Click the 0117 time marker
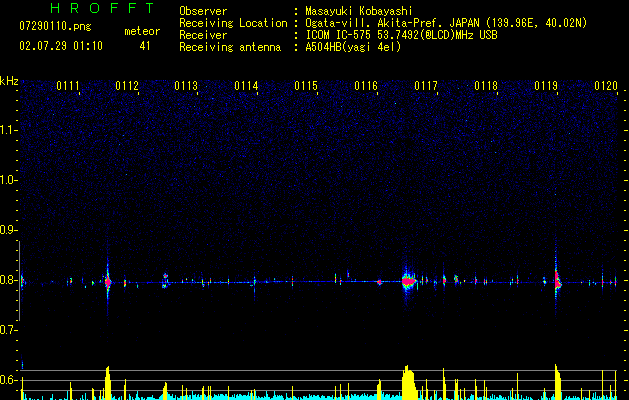 click(x=426, y=85)
